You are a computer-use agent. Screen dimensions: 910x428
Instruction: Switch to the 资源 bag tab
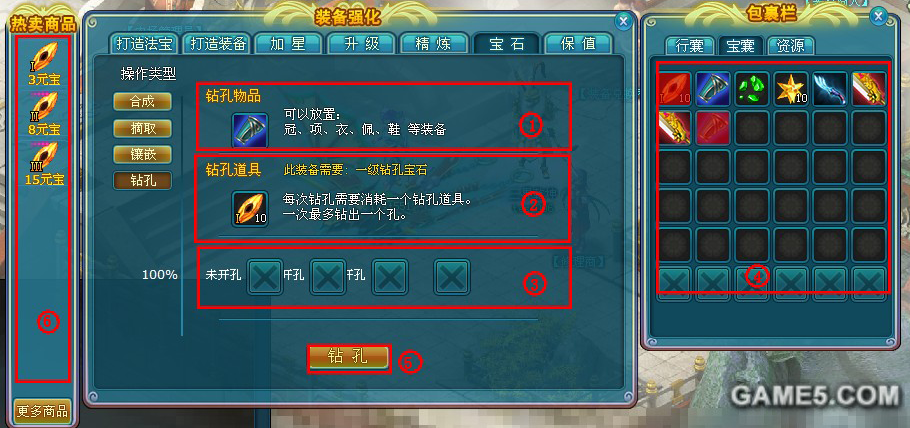790,45
